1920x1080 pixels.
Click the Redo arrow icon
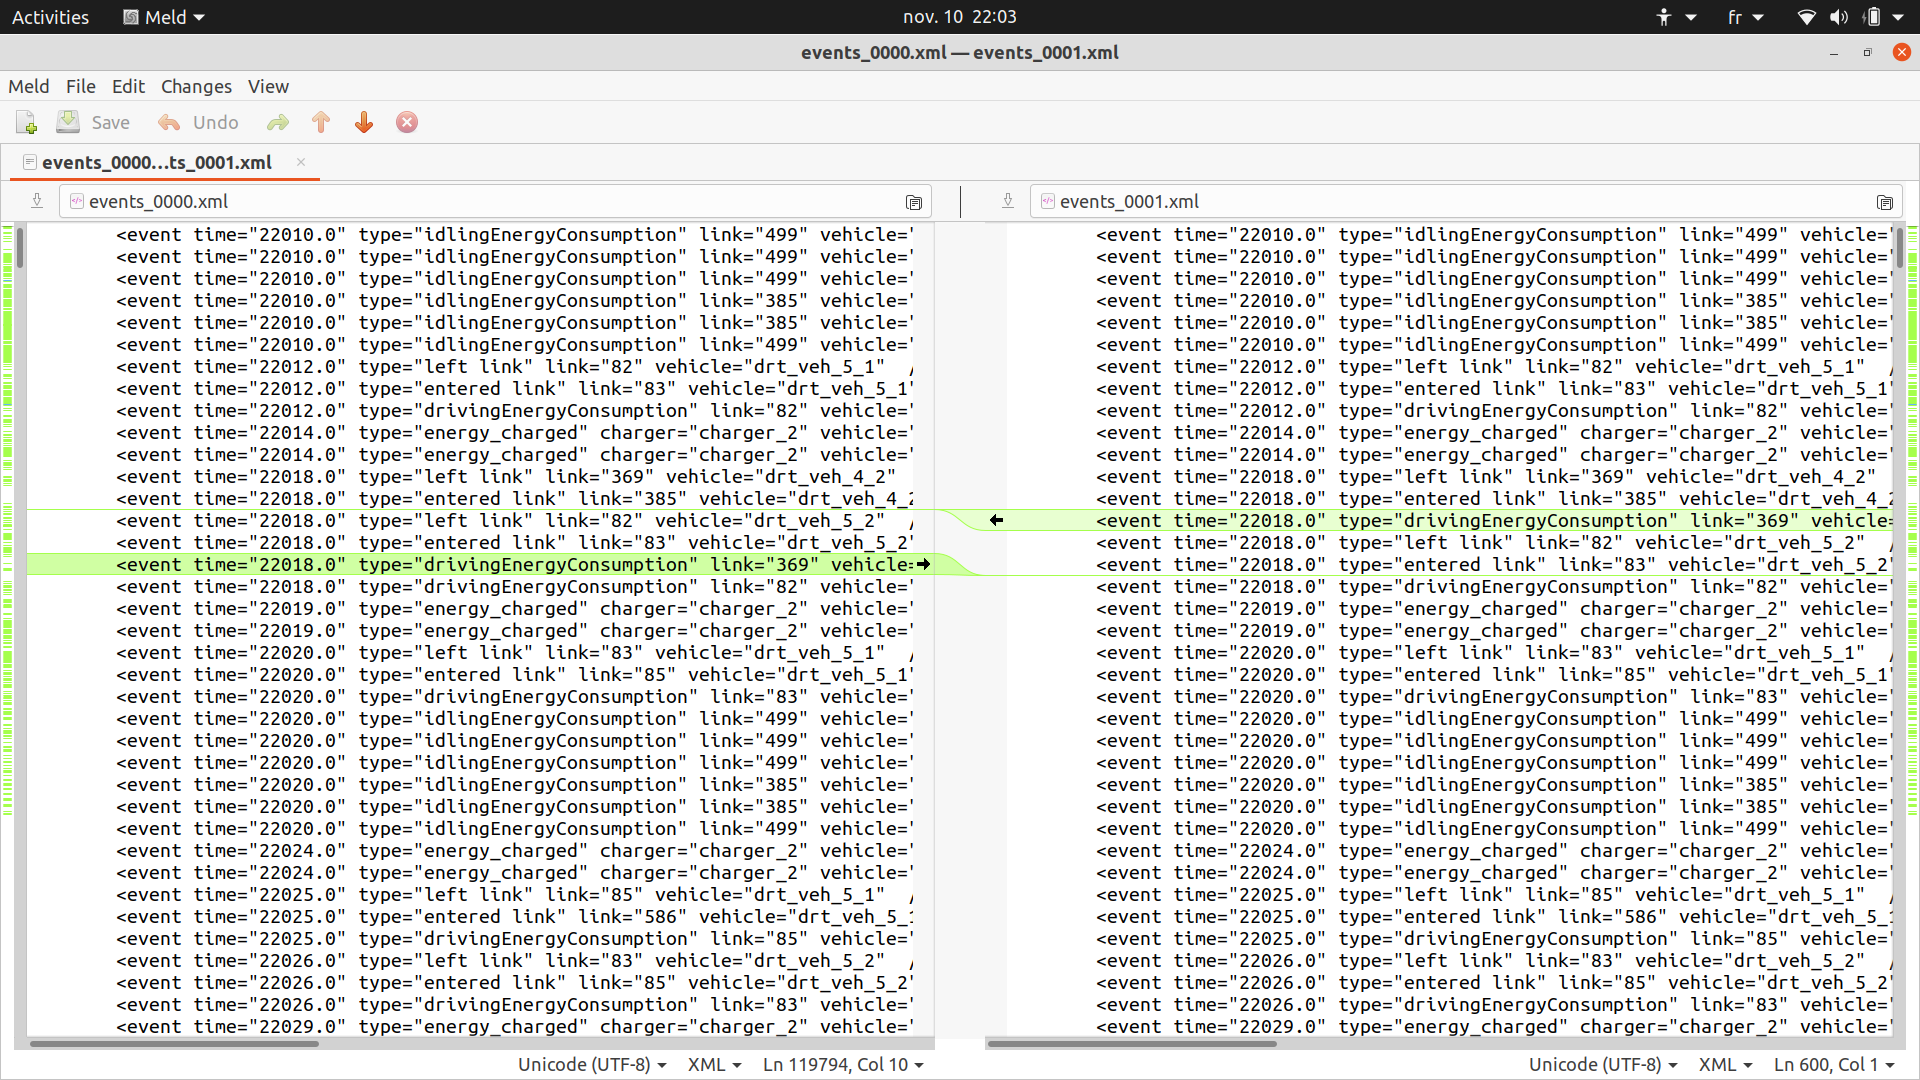(278, 121)
